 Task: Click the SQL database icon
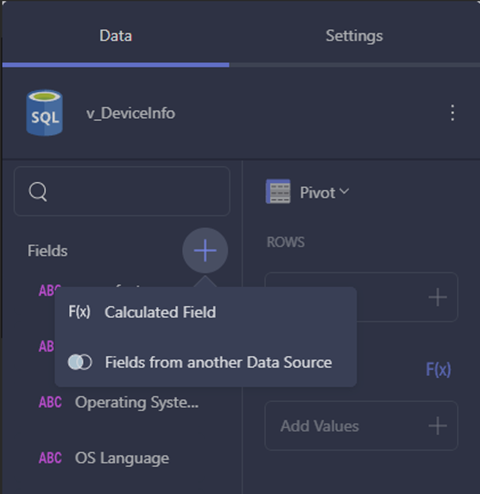click(x=45, y=113)
